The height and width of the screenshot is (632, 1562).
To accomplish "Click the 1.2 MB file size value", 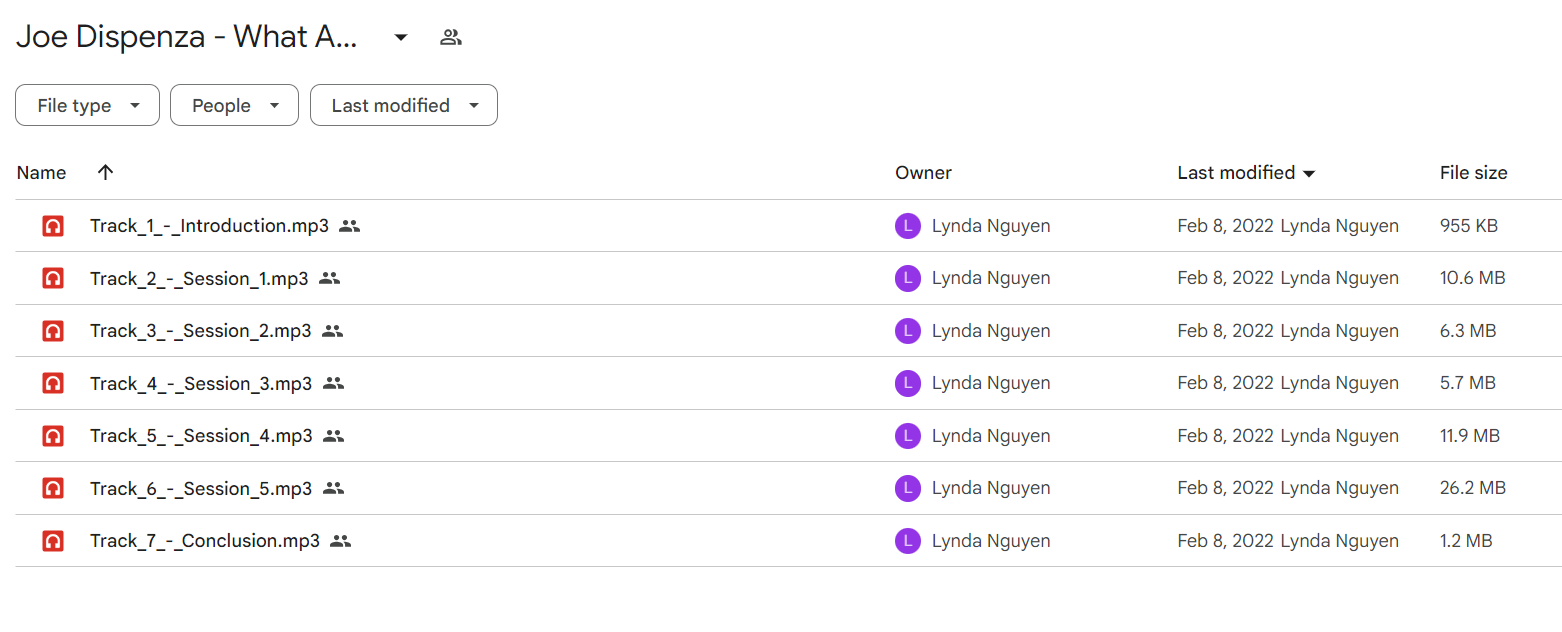I will tap(1466, 541).
